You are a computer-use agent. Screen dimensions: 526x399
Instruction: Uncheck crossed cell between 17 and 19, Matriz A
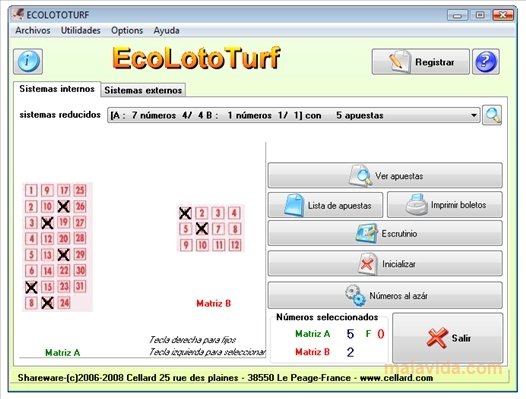[63, 206]
